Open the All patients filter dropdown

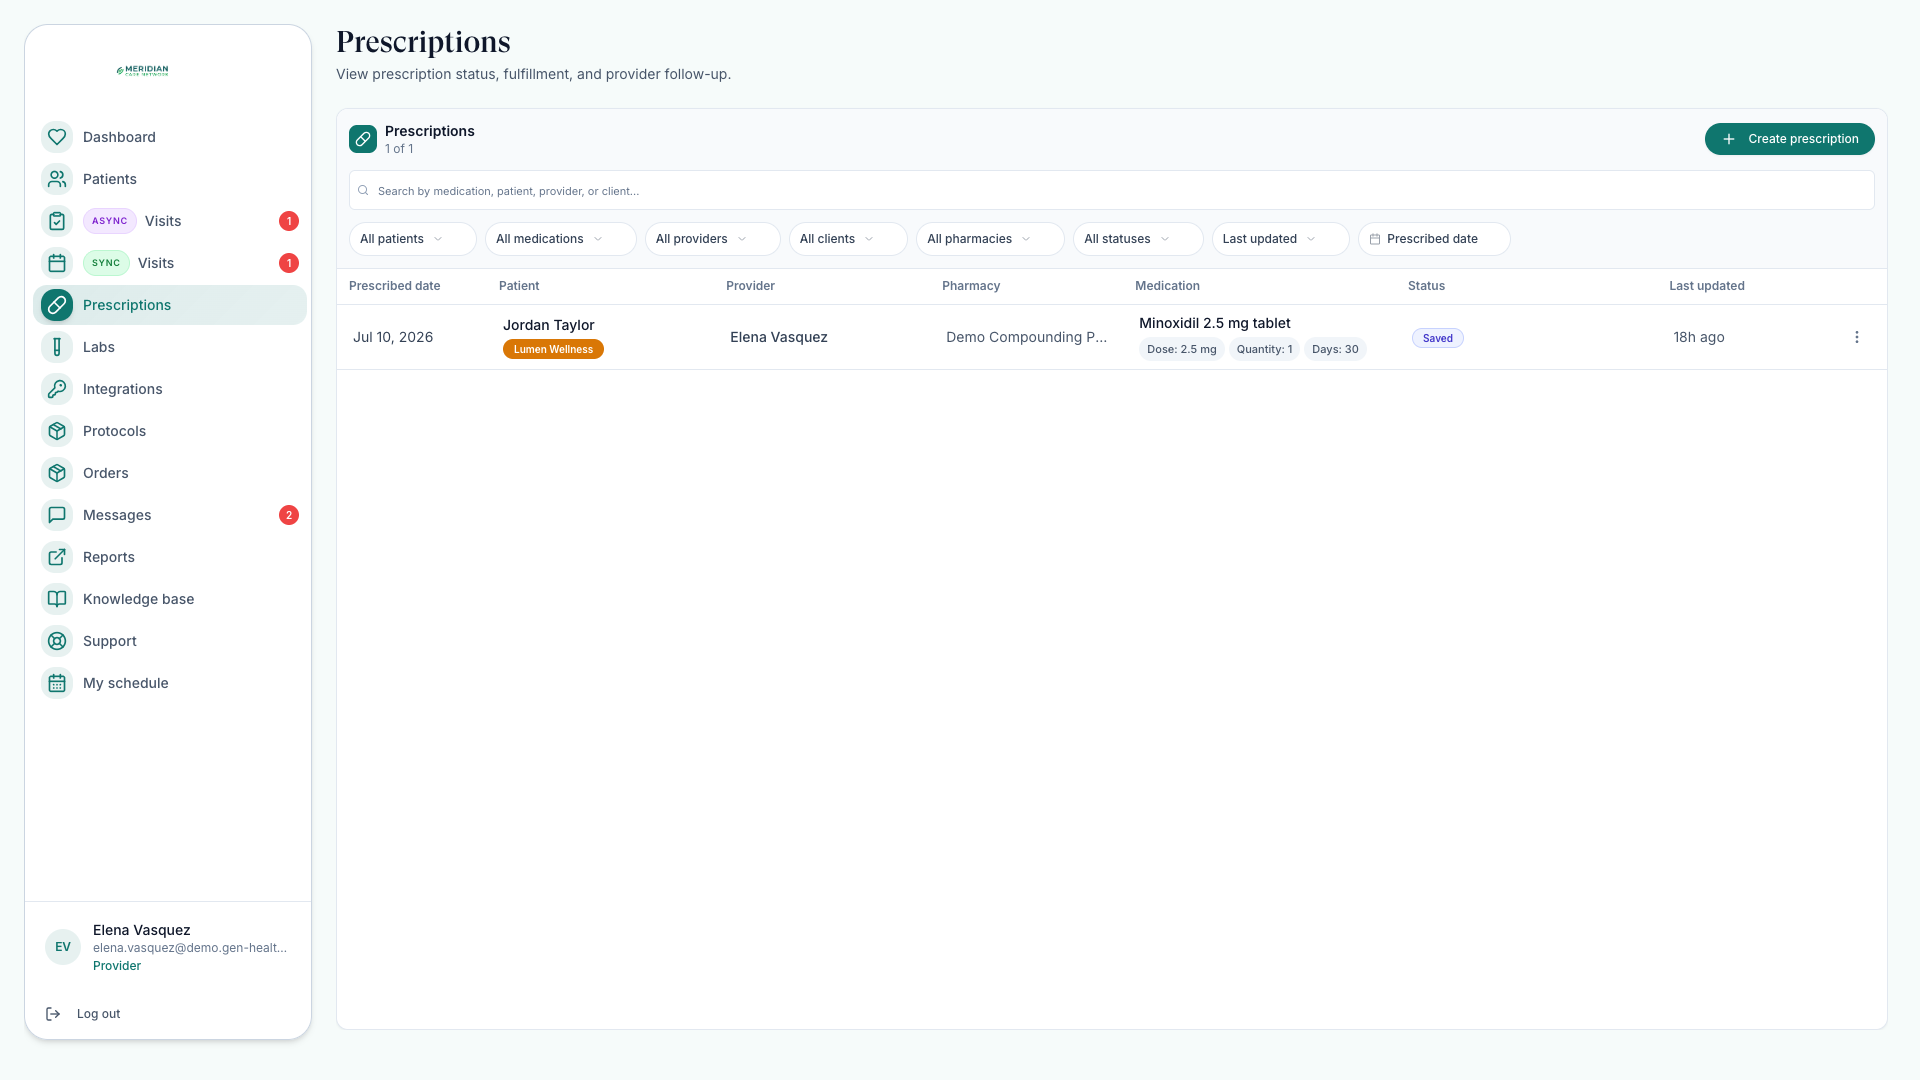[x=412, y=239]
